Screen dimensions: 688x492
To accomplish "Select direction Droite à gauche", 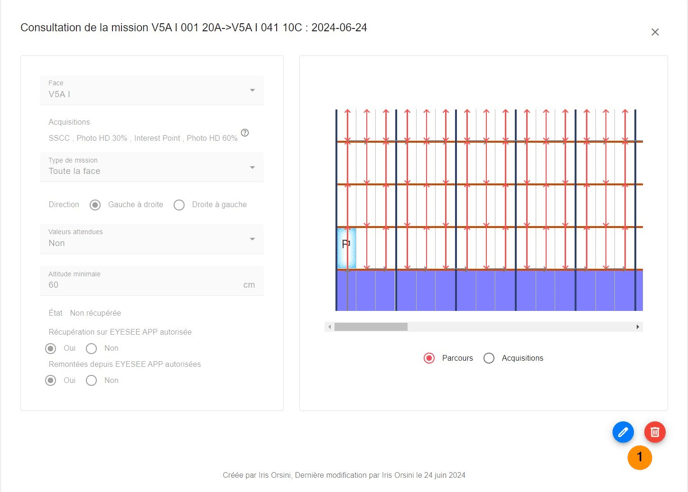I will click(x=179, y=205).
